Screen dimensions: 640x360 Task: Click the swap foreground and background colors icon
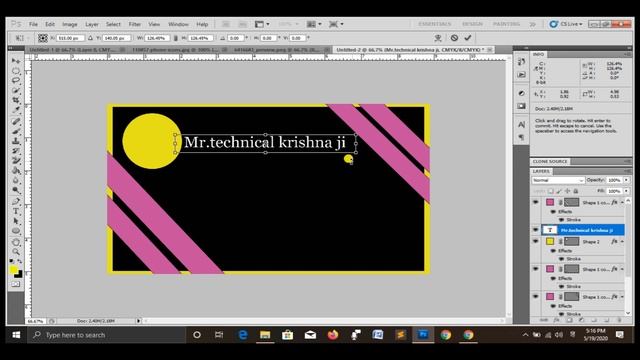click(x=20, y=261)
